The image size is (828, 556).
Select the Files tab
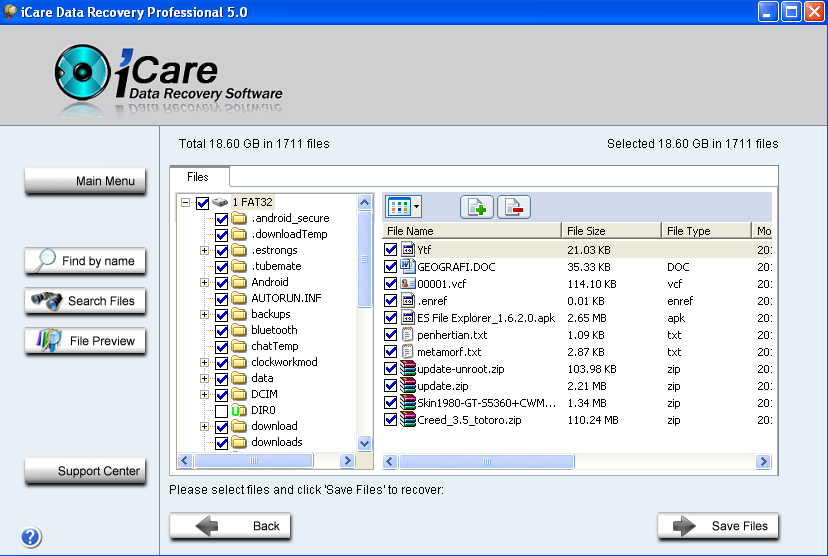(x=199, y=177)
